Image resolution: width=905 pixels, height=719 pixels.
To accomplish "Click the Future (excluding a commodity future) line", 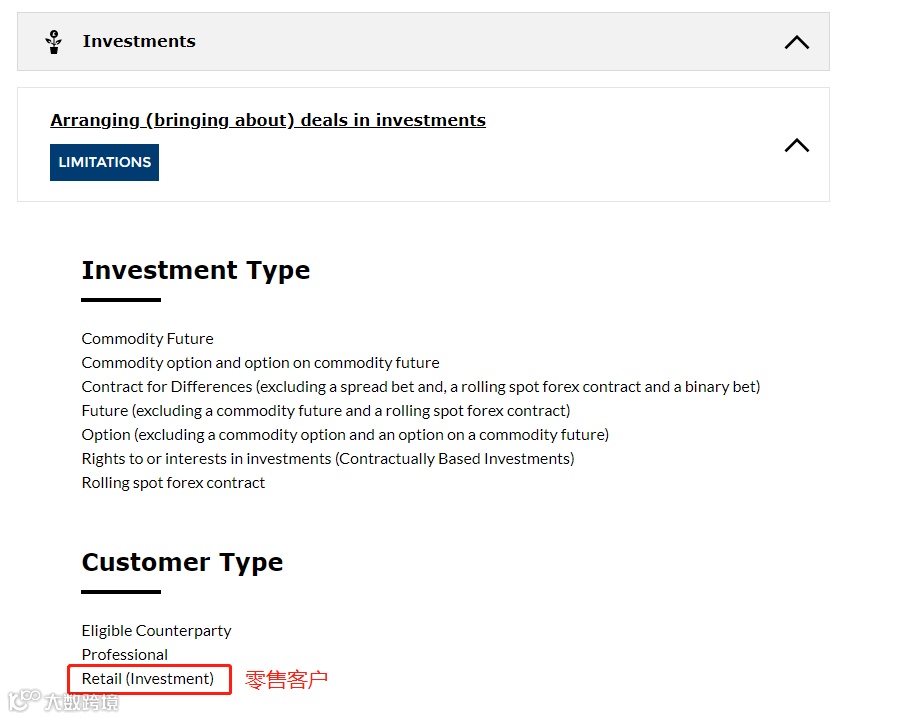I will point(325,411).
